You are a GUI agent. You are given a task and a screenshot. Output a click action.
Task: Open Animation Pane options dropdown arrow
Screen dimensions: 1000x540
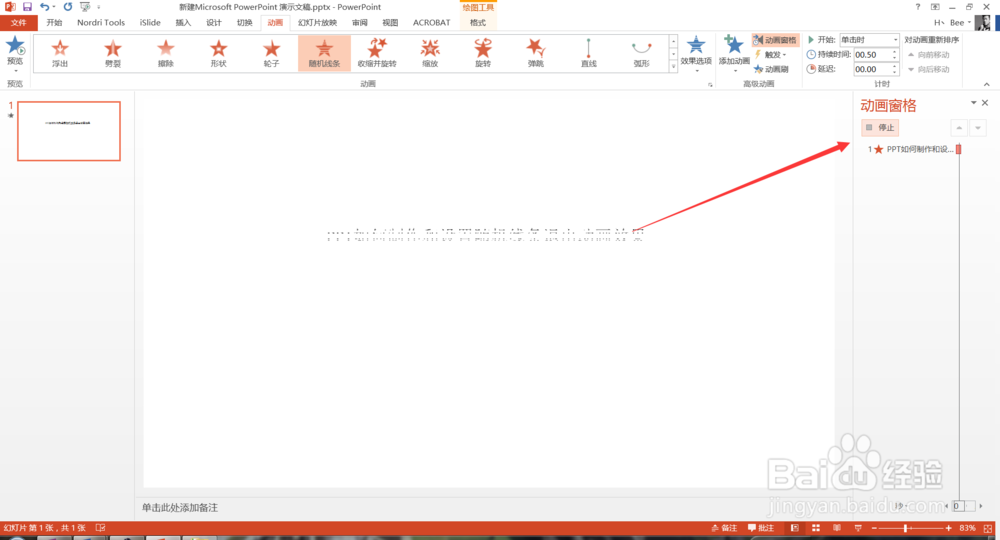pos(973,103)
